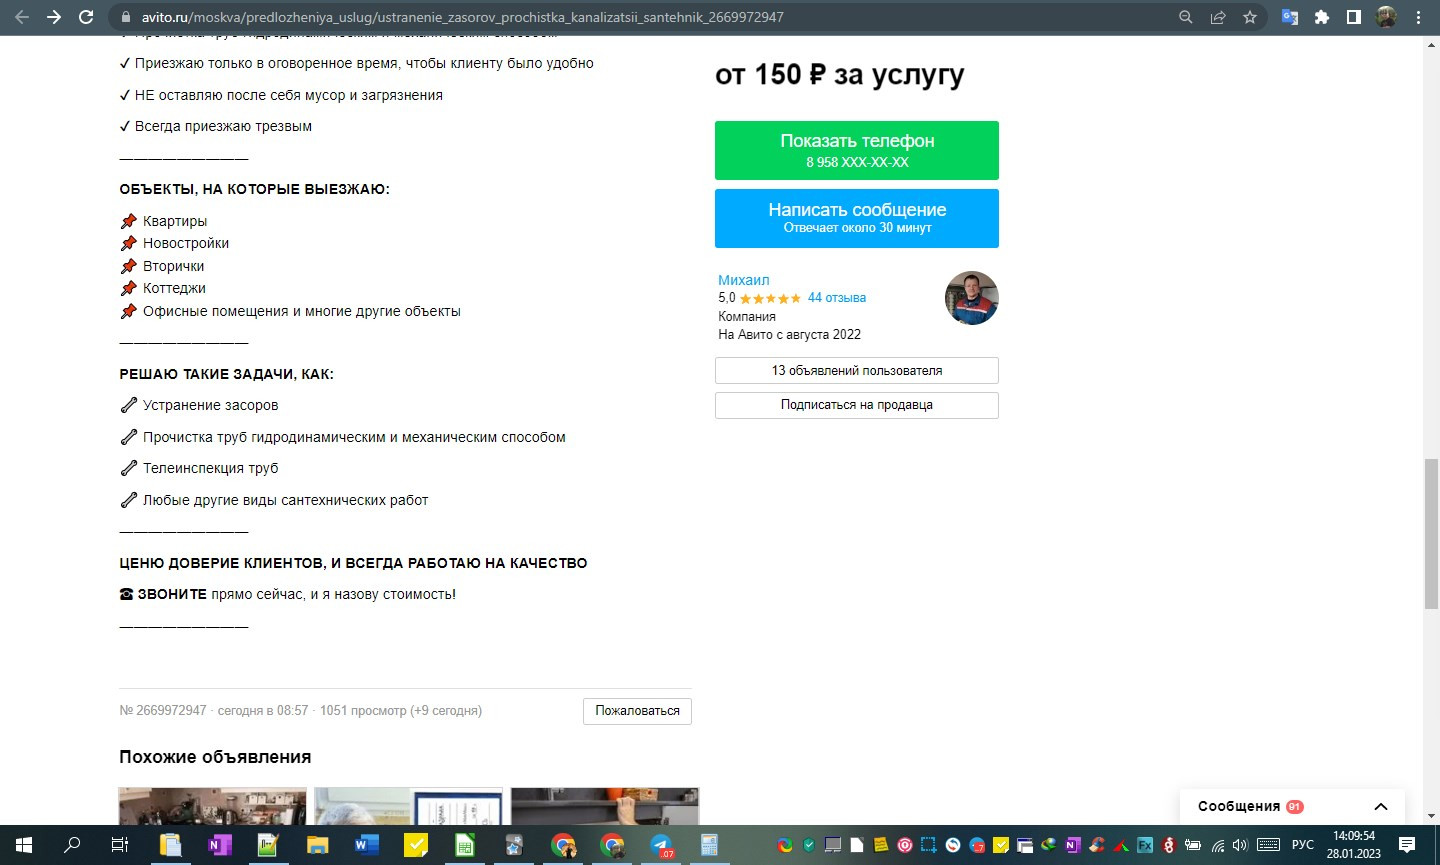1440x865 pixels.
Task: Click the page vertical scrollbar thumb
Action: (x=1431, y=533)
